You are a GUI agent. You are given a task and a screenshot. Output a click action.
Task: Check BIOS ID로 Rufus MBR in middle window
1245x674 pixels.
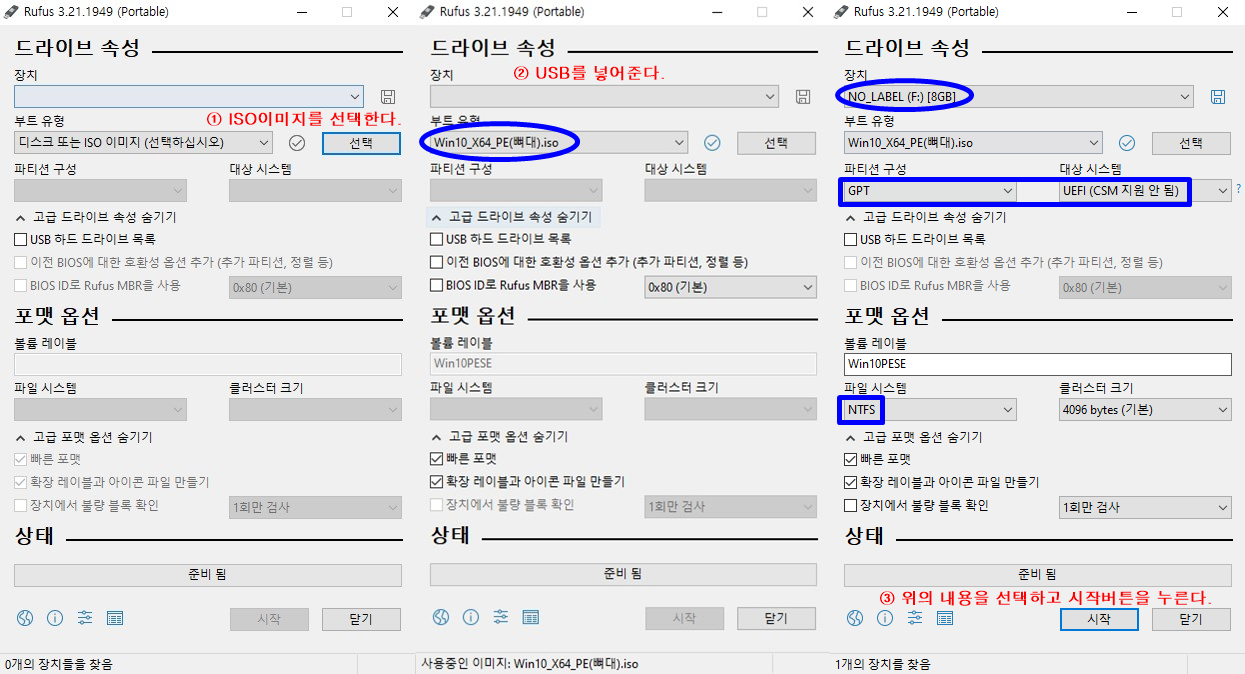436,286
